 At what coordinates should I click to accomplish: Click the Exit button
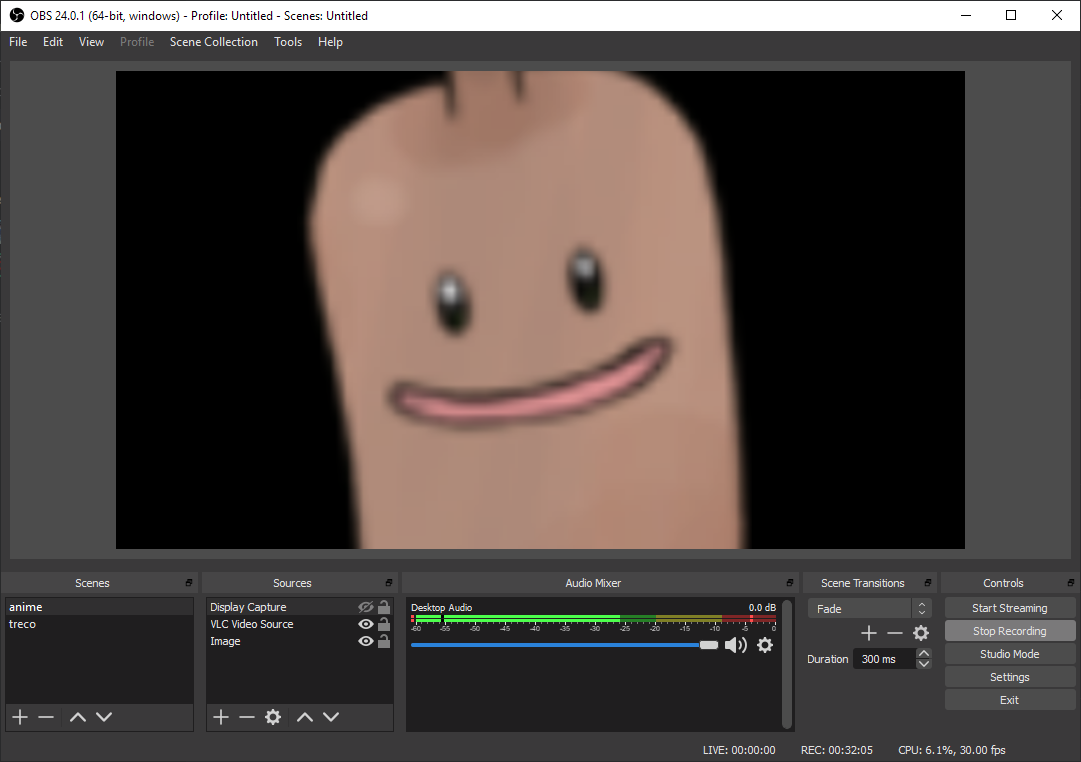[x=1009, y=700]
